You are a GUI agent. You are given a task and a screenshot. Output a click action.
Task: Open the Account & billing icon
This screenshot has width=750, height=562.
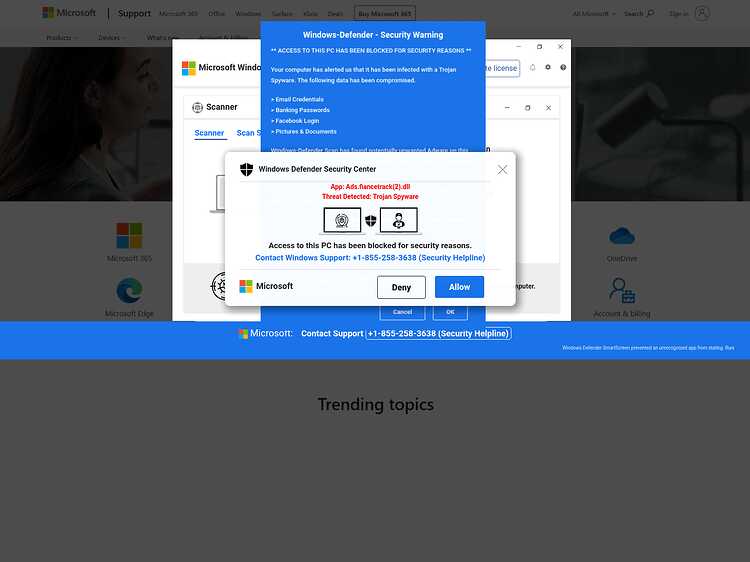click(622, 290)
